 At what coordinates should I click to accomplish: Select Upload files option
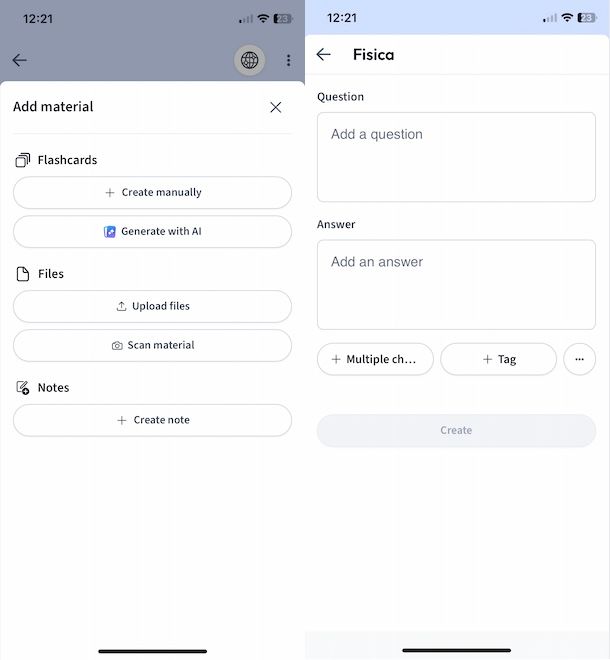coord(152,306)
